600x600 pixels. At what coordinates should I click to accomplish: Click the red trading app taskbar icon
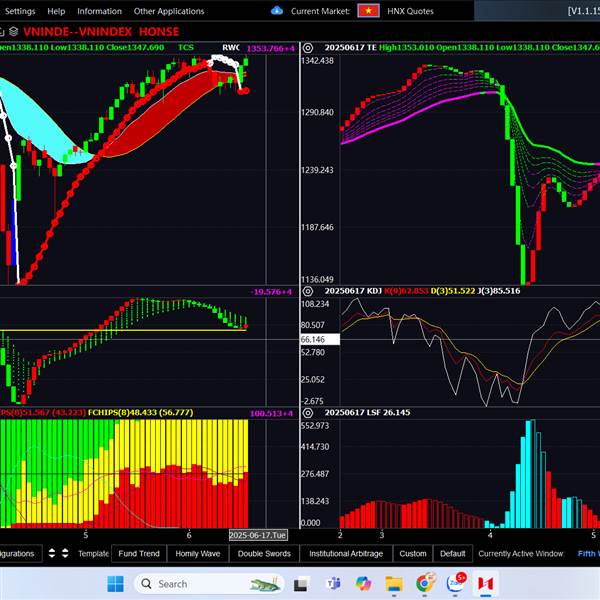click(x=485, y=584)
